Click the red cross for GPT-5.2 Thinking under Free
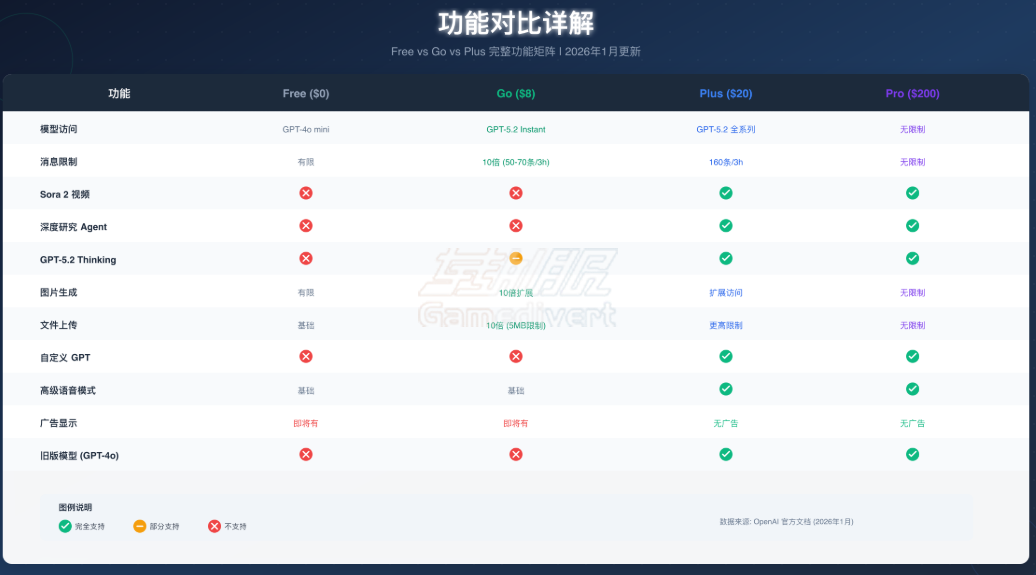Screen dimensions: 1036x575 pos(306,258)
